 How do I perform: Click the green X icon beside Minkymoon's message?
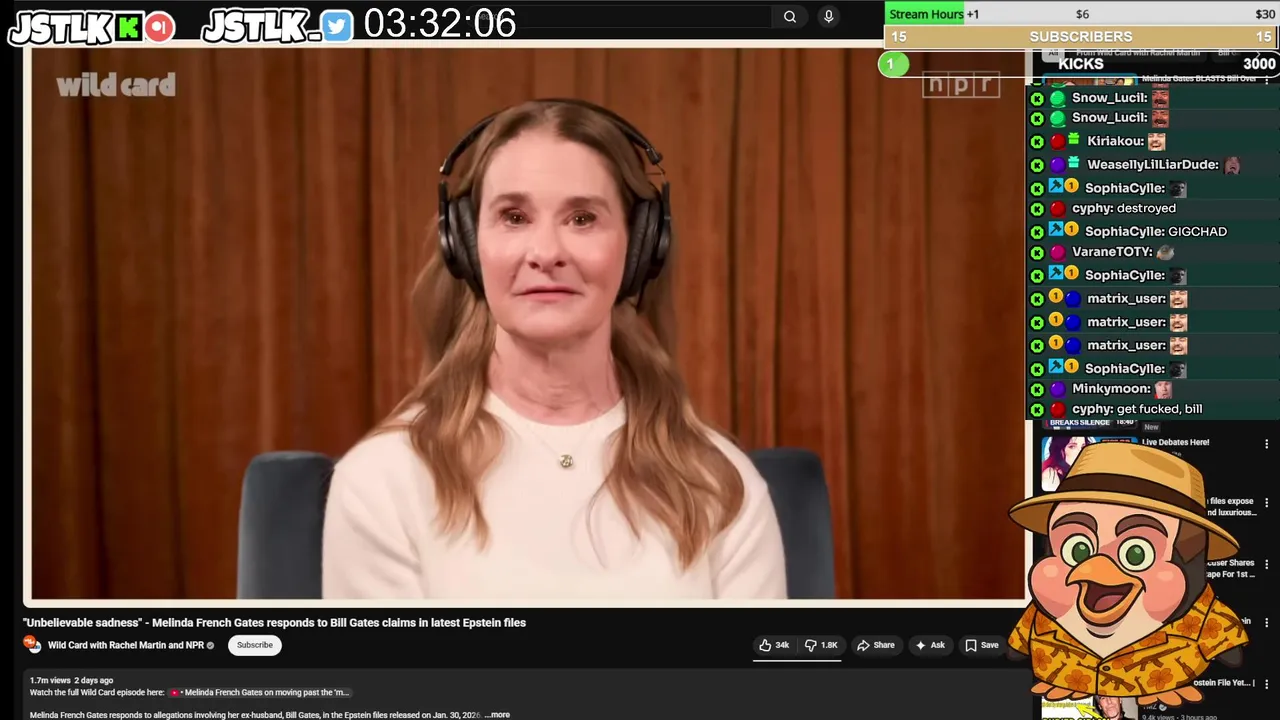(1037, 389)
